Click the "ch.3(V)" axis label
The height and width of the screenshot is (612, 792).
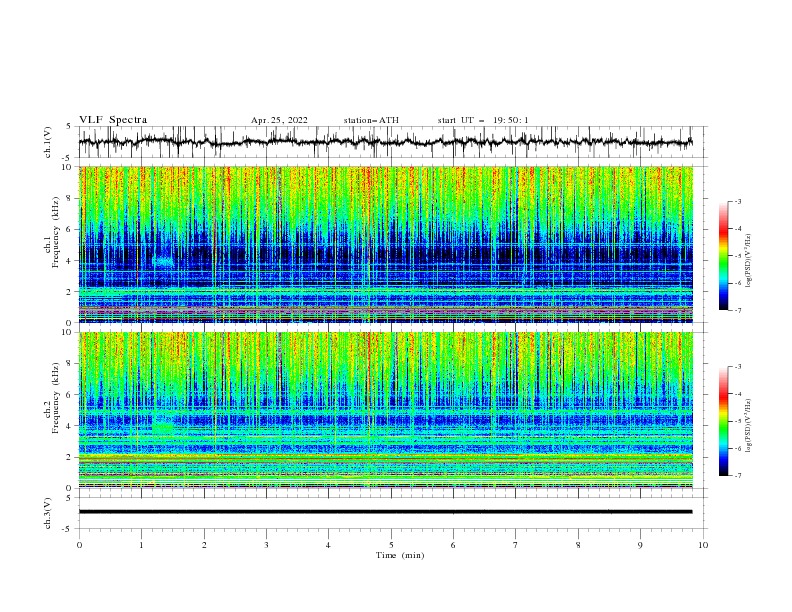pyautogui.click(x=48, y=513)
